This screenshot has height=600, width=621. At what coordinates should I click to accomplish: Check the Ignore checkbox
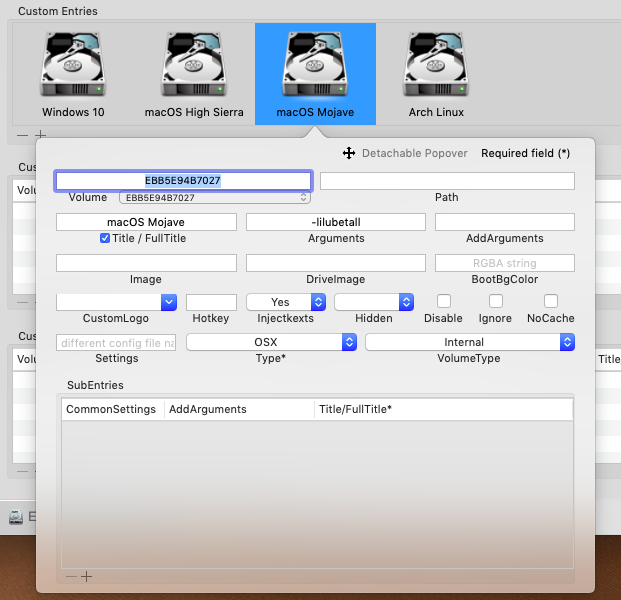pyautogui.click(x=496, y=301)
